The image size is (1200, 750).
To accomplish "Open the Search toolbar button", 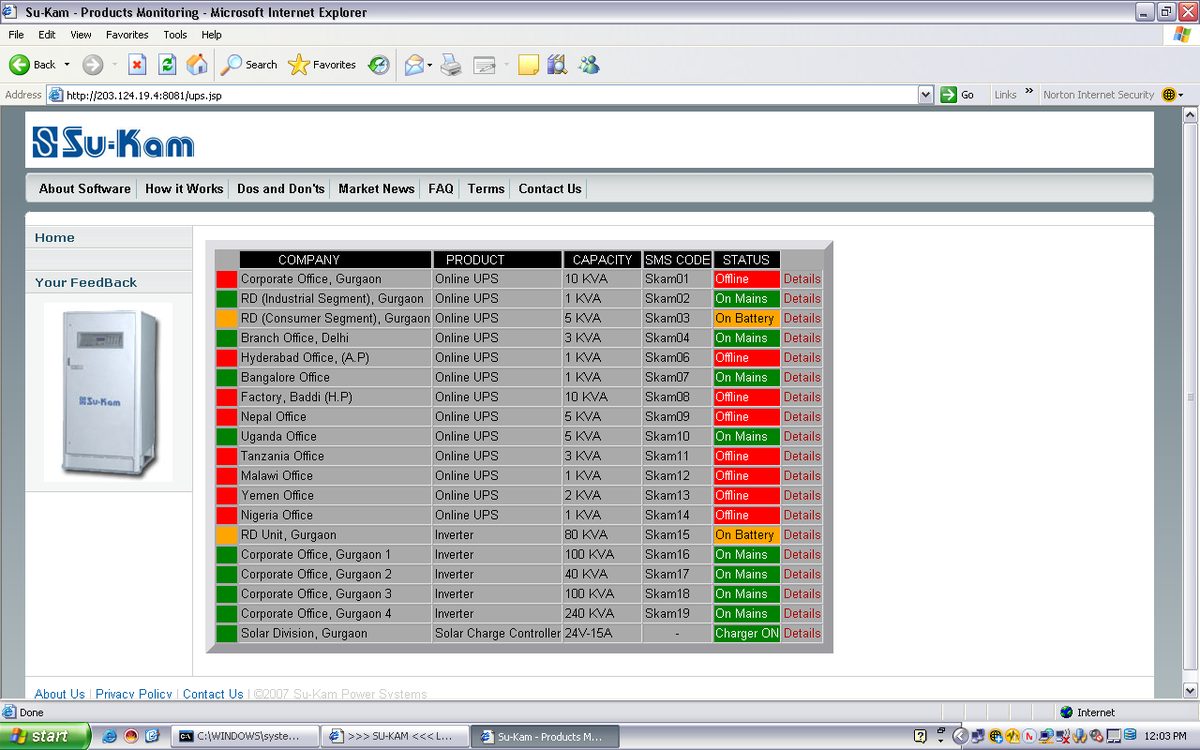I will tap(249, 65).
